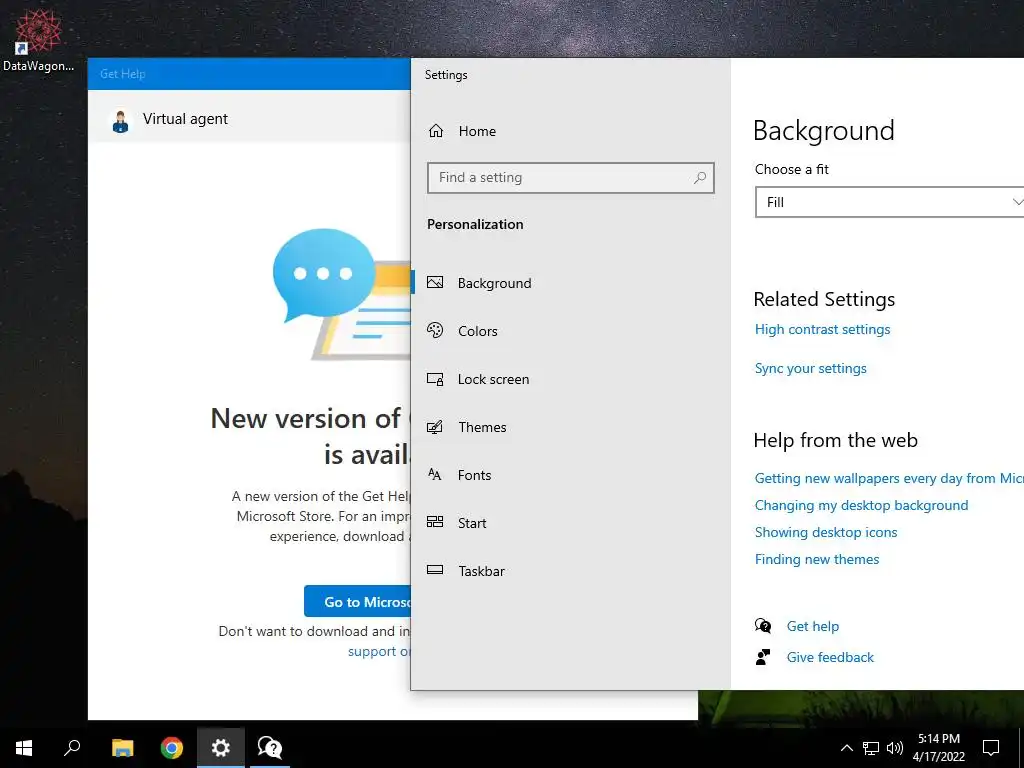Select Taskbar in Personalization menu

coord(481,571)
